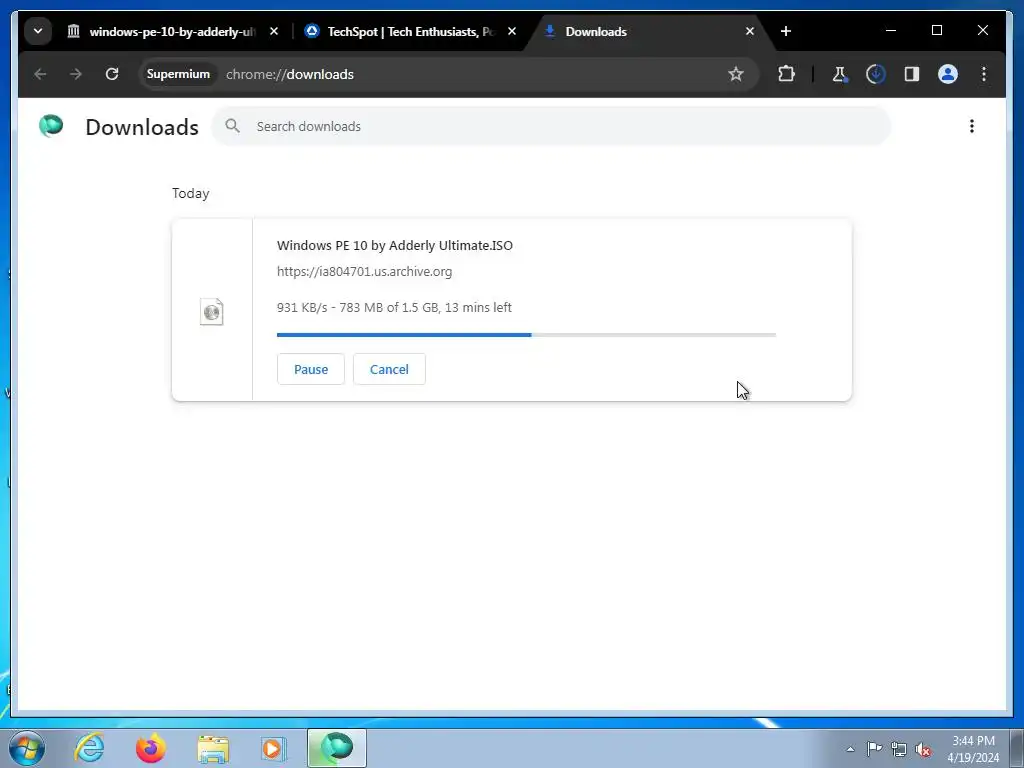The height and width of the screenshot is (768, 1024).
Task: Open the Extensions puzzle icon
Action: coord(786,74)
